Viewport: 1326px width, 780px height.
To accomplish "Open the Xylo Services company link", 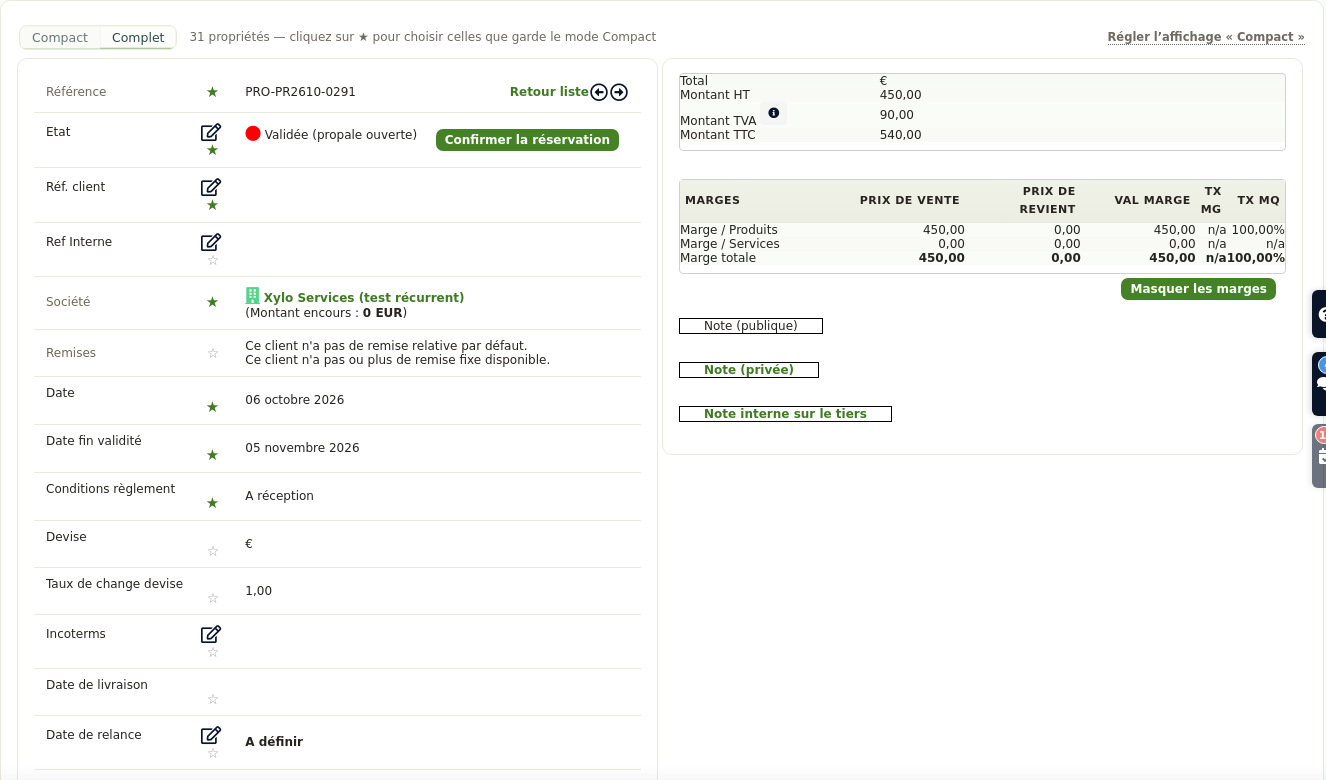I will pyautogui.click(x=364, y=298).
